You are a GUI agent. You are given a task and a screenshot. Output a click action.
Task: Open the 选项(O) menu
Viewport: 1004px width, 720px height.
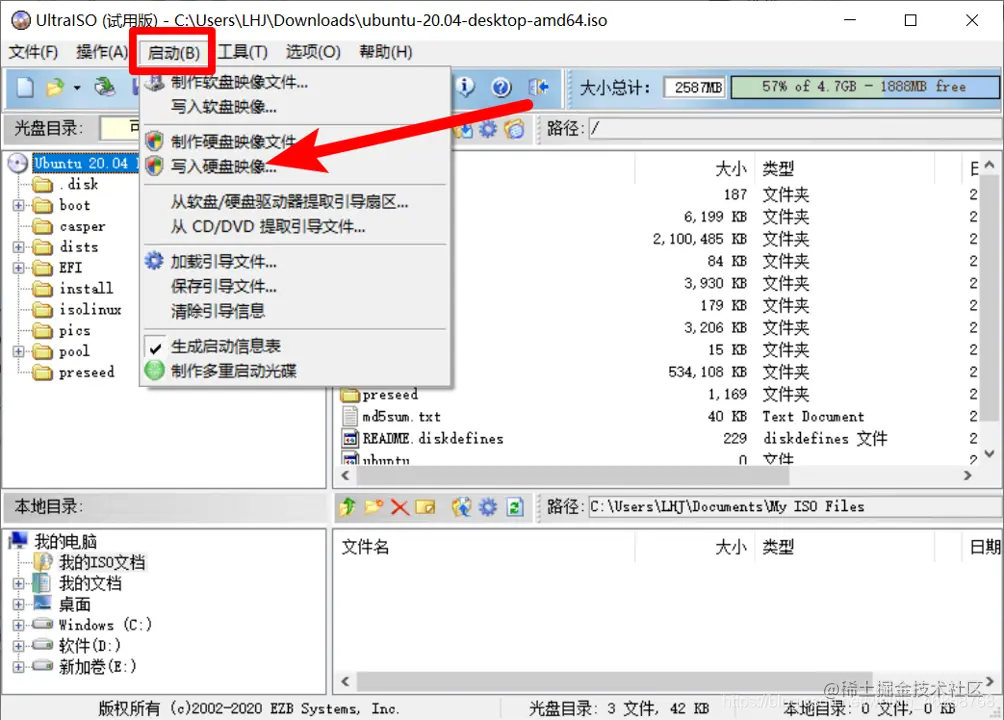(x=312, y=52)
